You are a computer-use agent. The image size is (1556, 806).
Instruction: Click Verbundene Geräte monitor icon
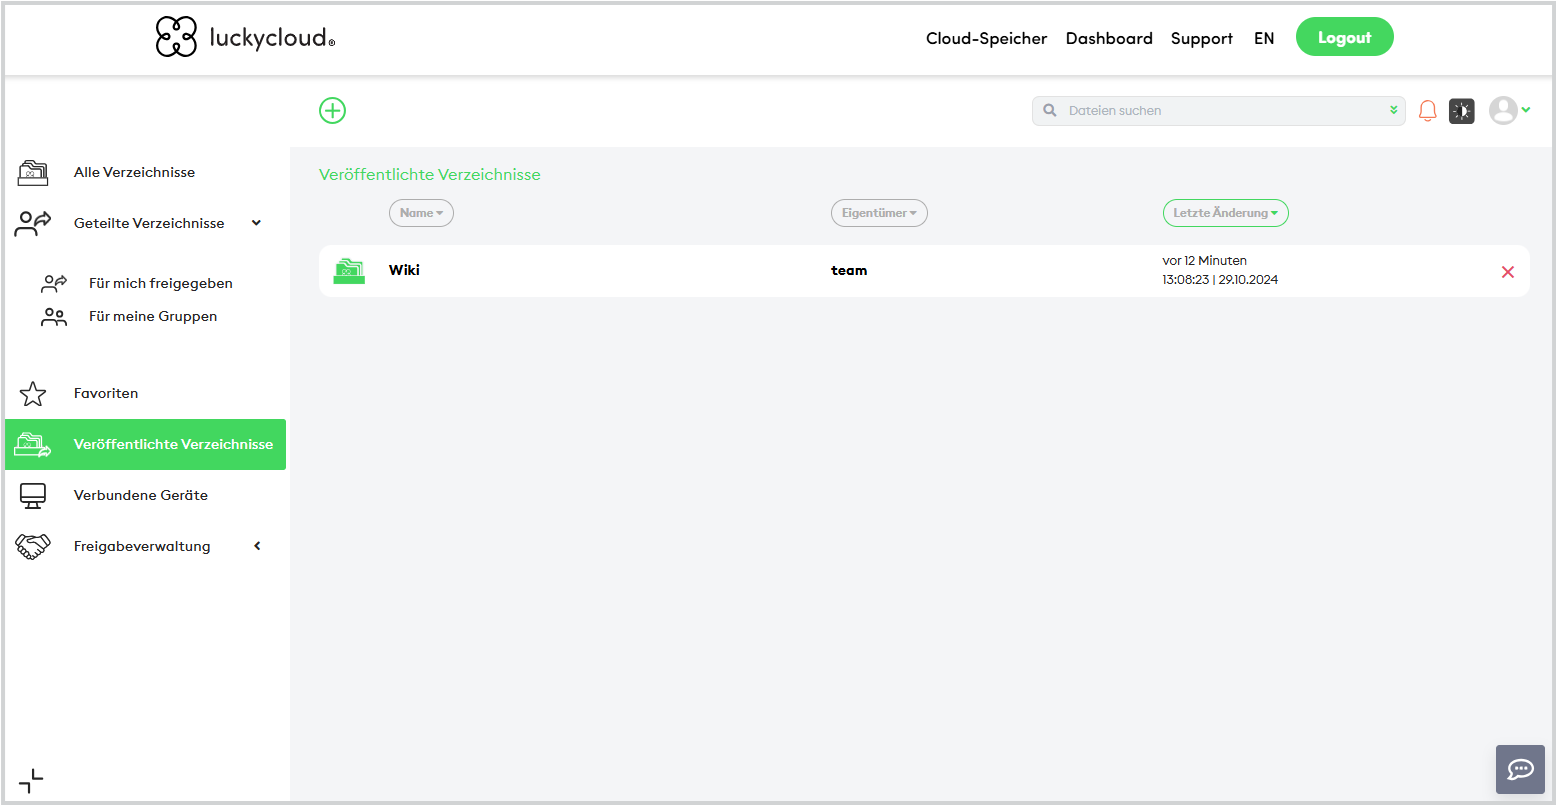(33, 496)
